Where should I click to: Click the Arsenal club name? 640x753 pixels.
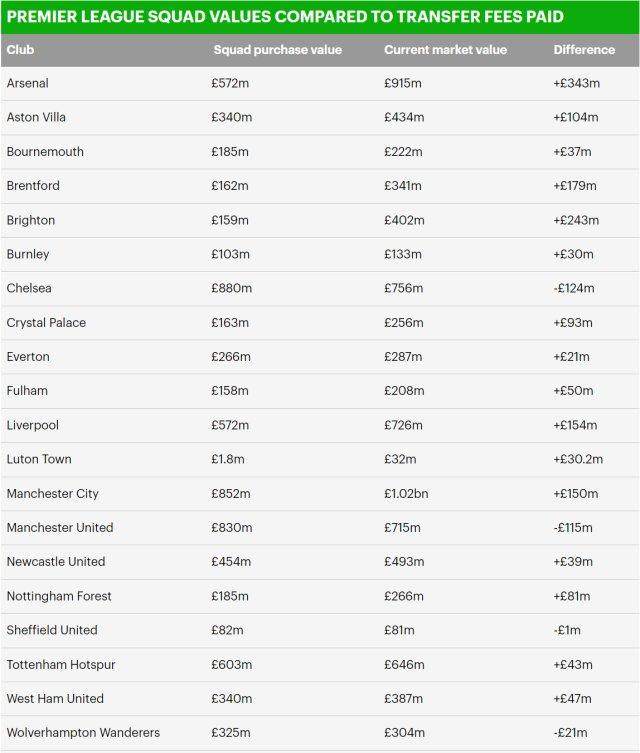click(x=27, y=83)
